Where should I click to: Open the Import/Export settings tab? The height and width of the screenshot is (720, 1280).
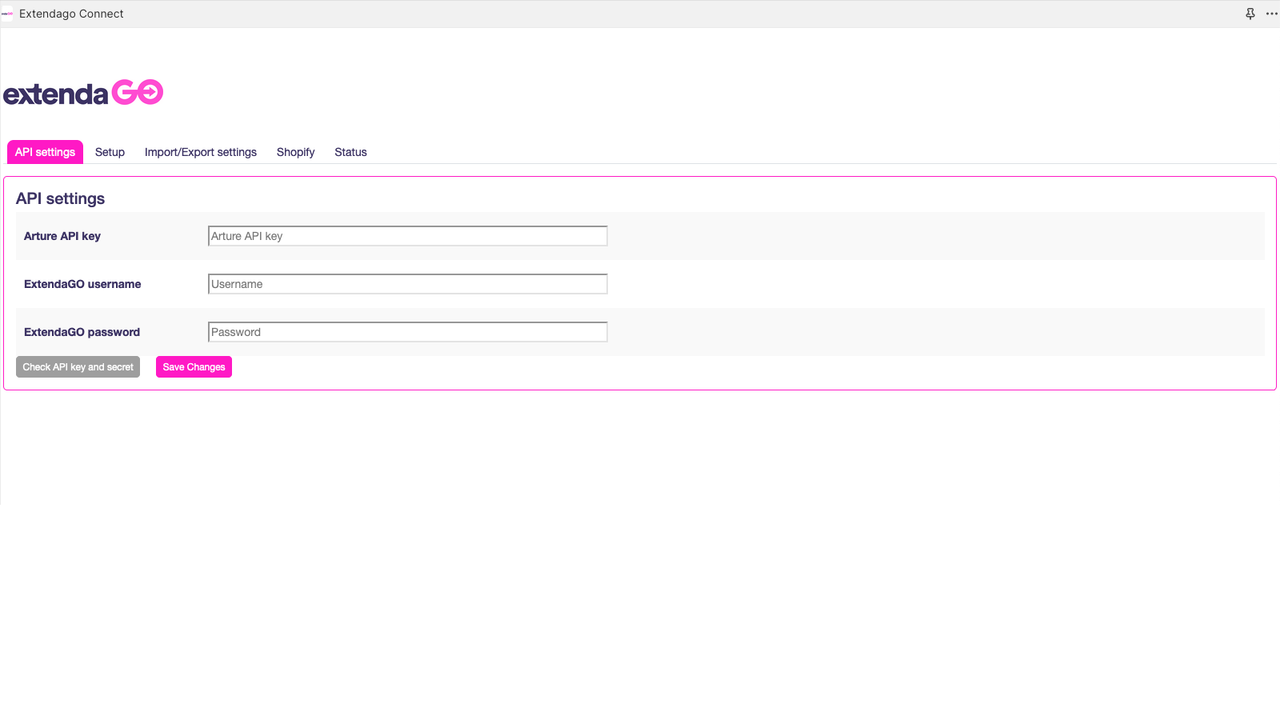click(x=200, y=152)
